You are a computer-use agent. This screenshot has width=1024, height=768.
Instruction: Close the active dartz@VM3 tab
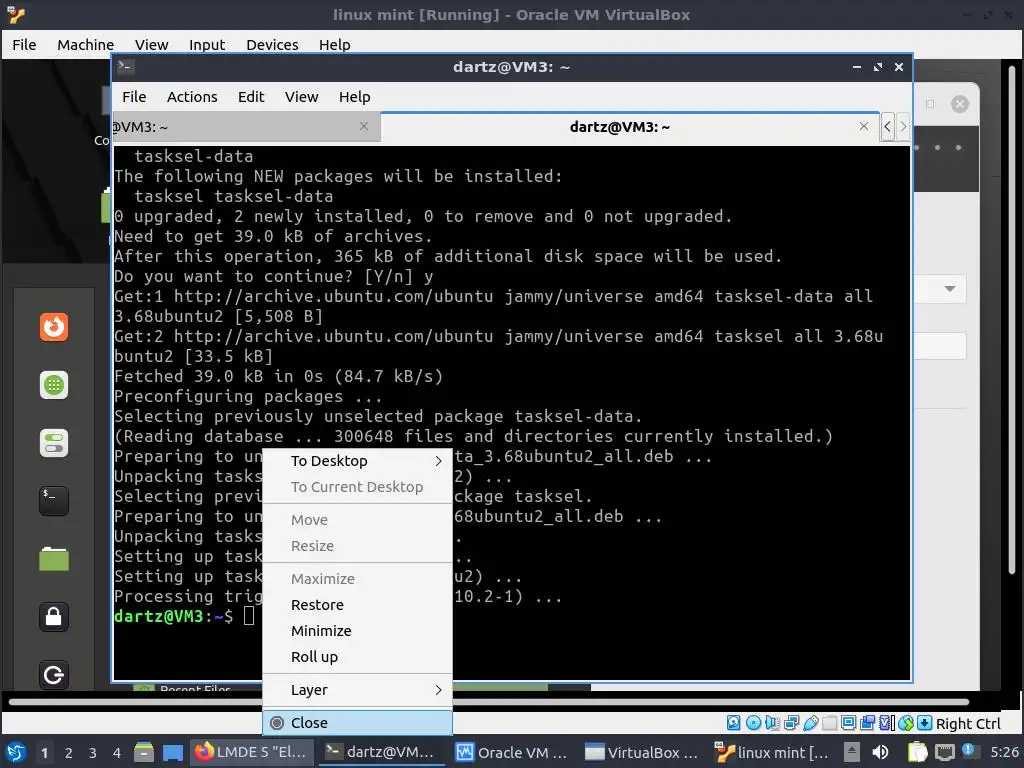click(863, 126)
